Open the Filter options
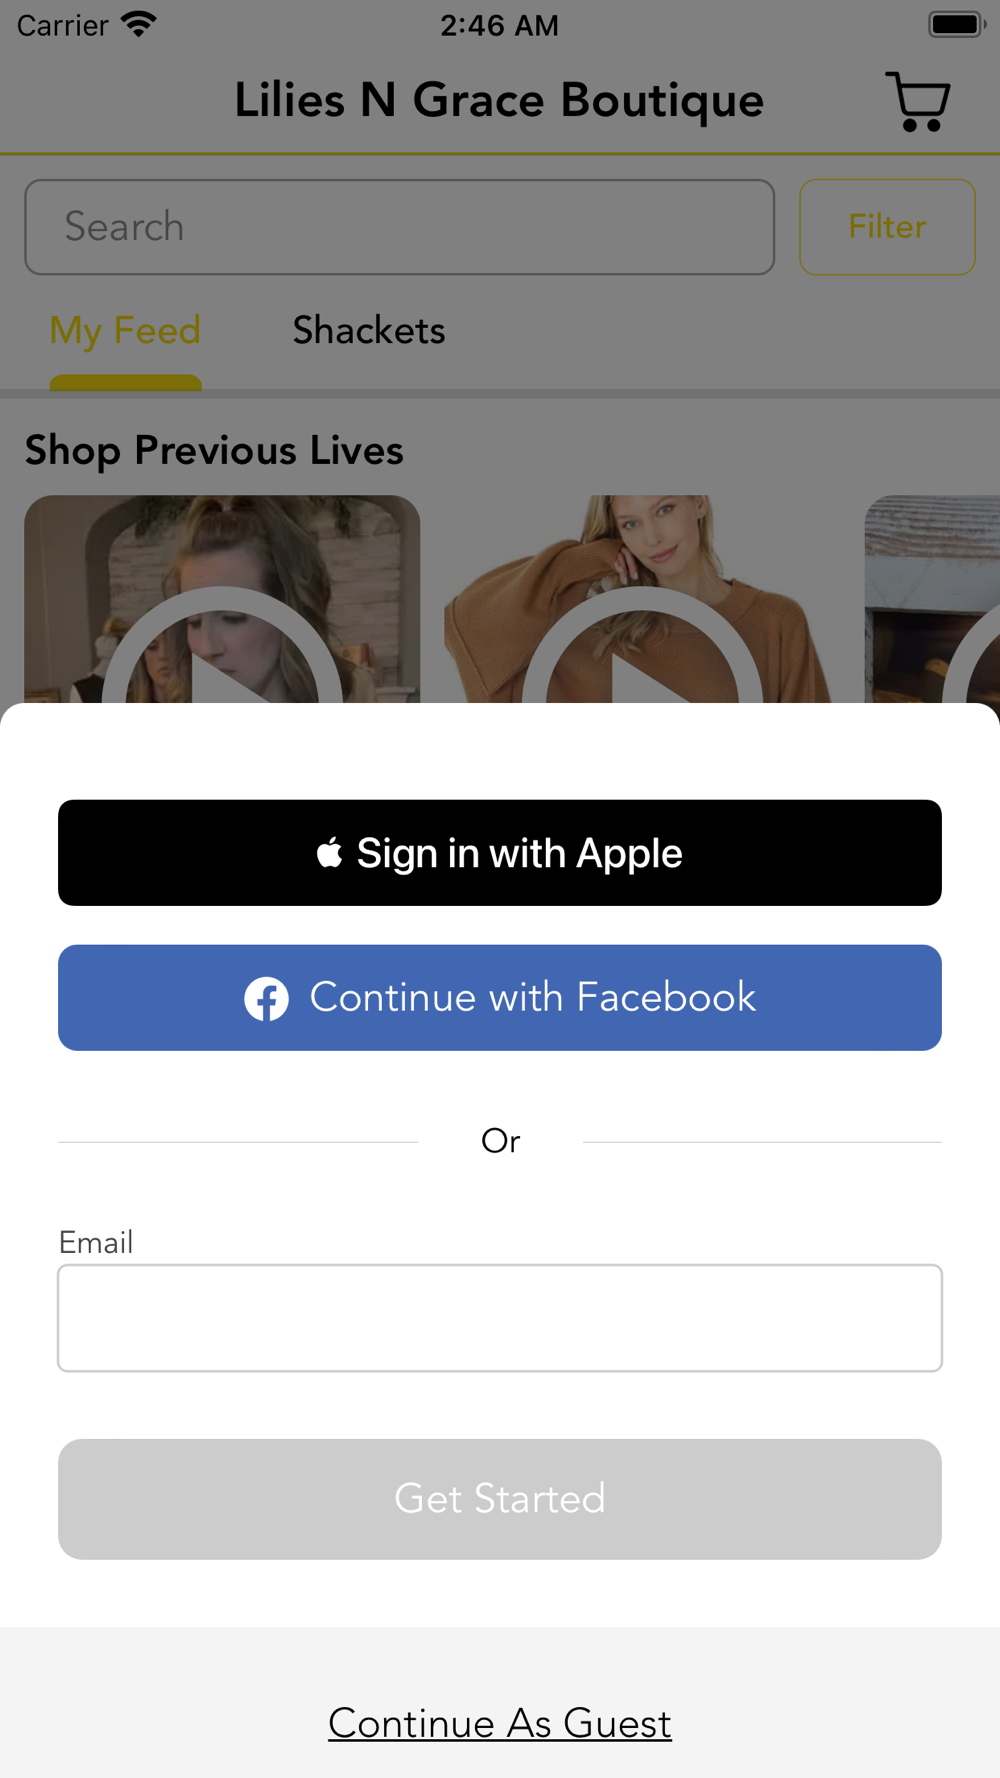This screenshot has height=1778, width=1000. coord(887,227)
